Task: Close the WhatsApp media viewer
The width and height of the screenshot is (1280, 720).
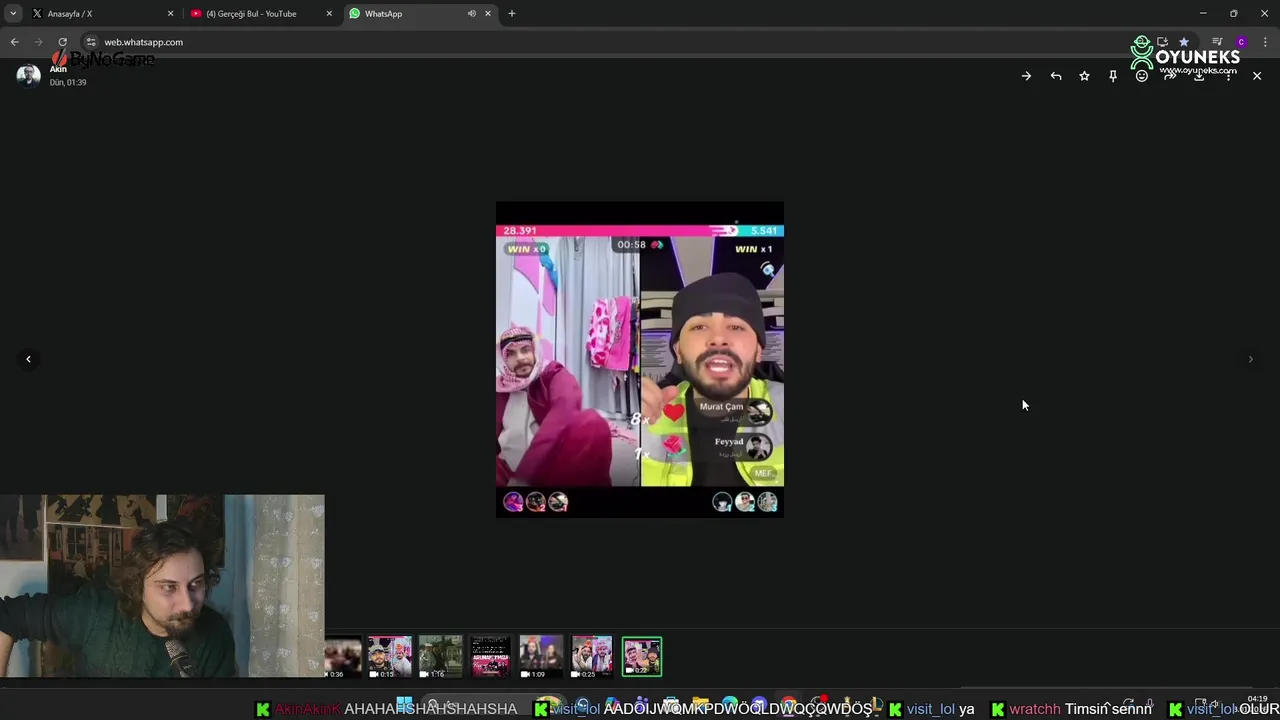Action: pyautogui.click(x=1257, y=76)
